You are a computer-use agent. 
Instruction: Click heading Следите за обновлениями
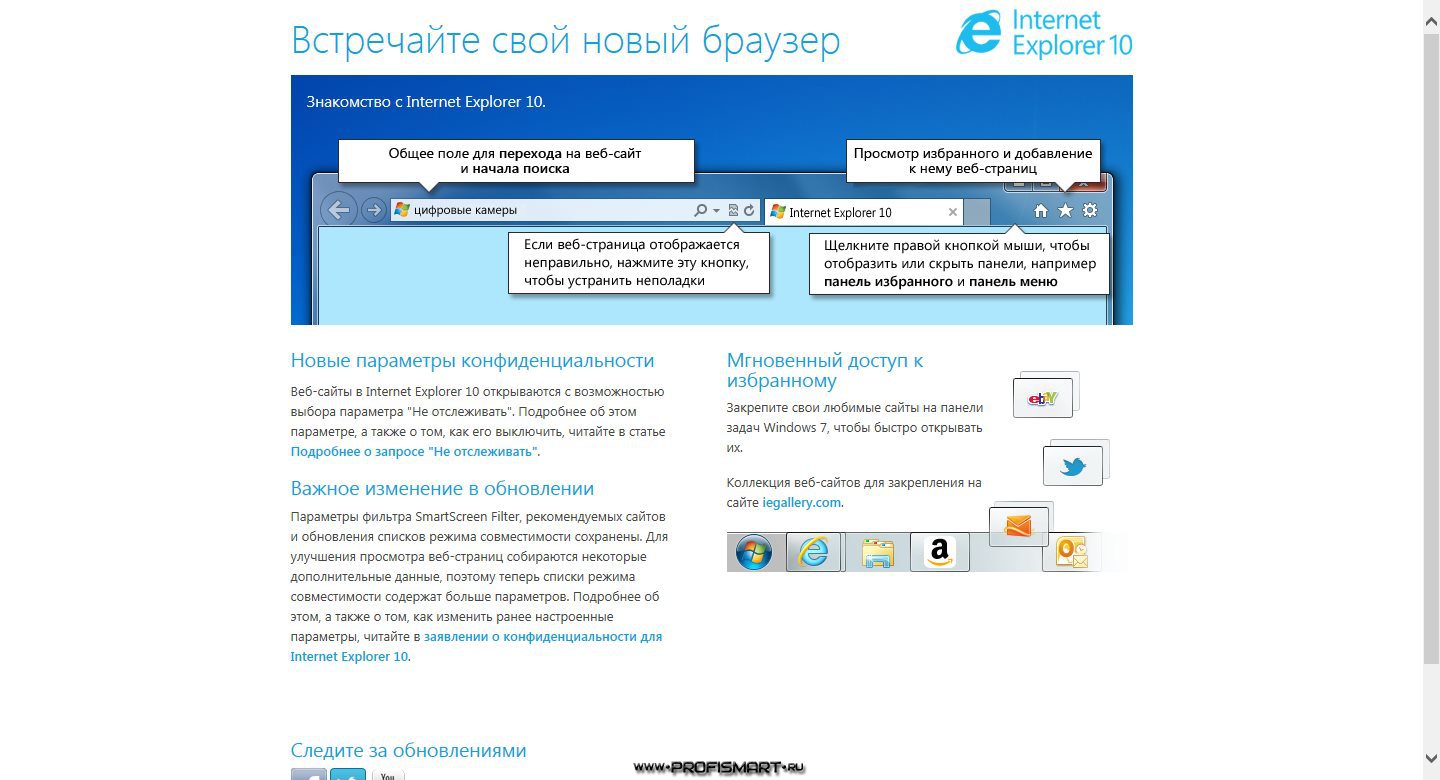point(408,750)
